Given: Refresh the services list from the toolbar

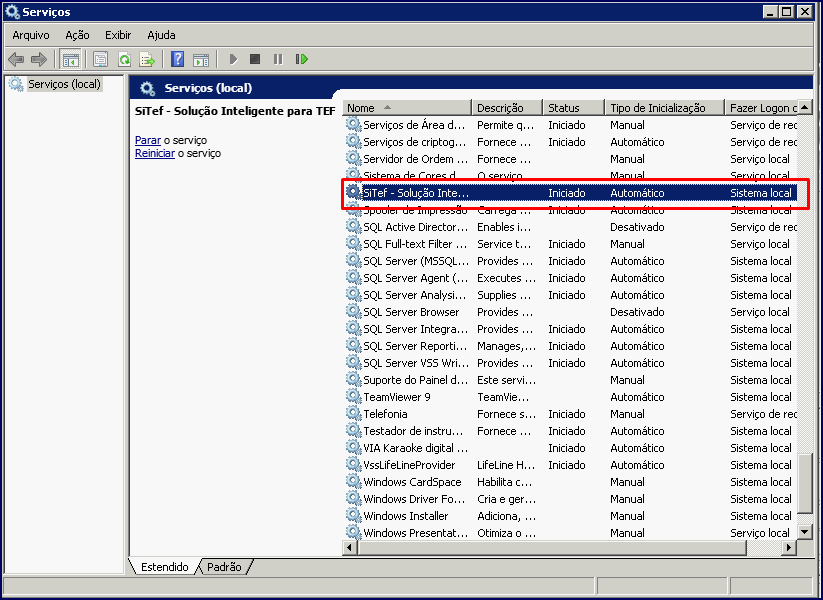Looking at the screenshot, I should tap(124, 59).
